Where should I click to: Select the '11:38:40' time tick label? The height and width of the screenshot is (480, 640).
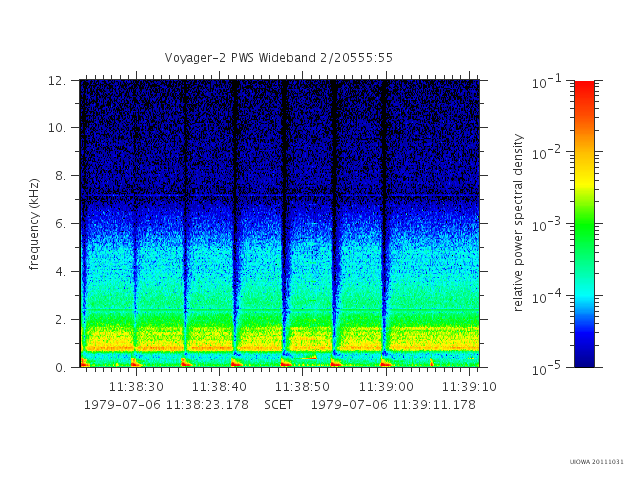[220, 387]
